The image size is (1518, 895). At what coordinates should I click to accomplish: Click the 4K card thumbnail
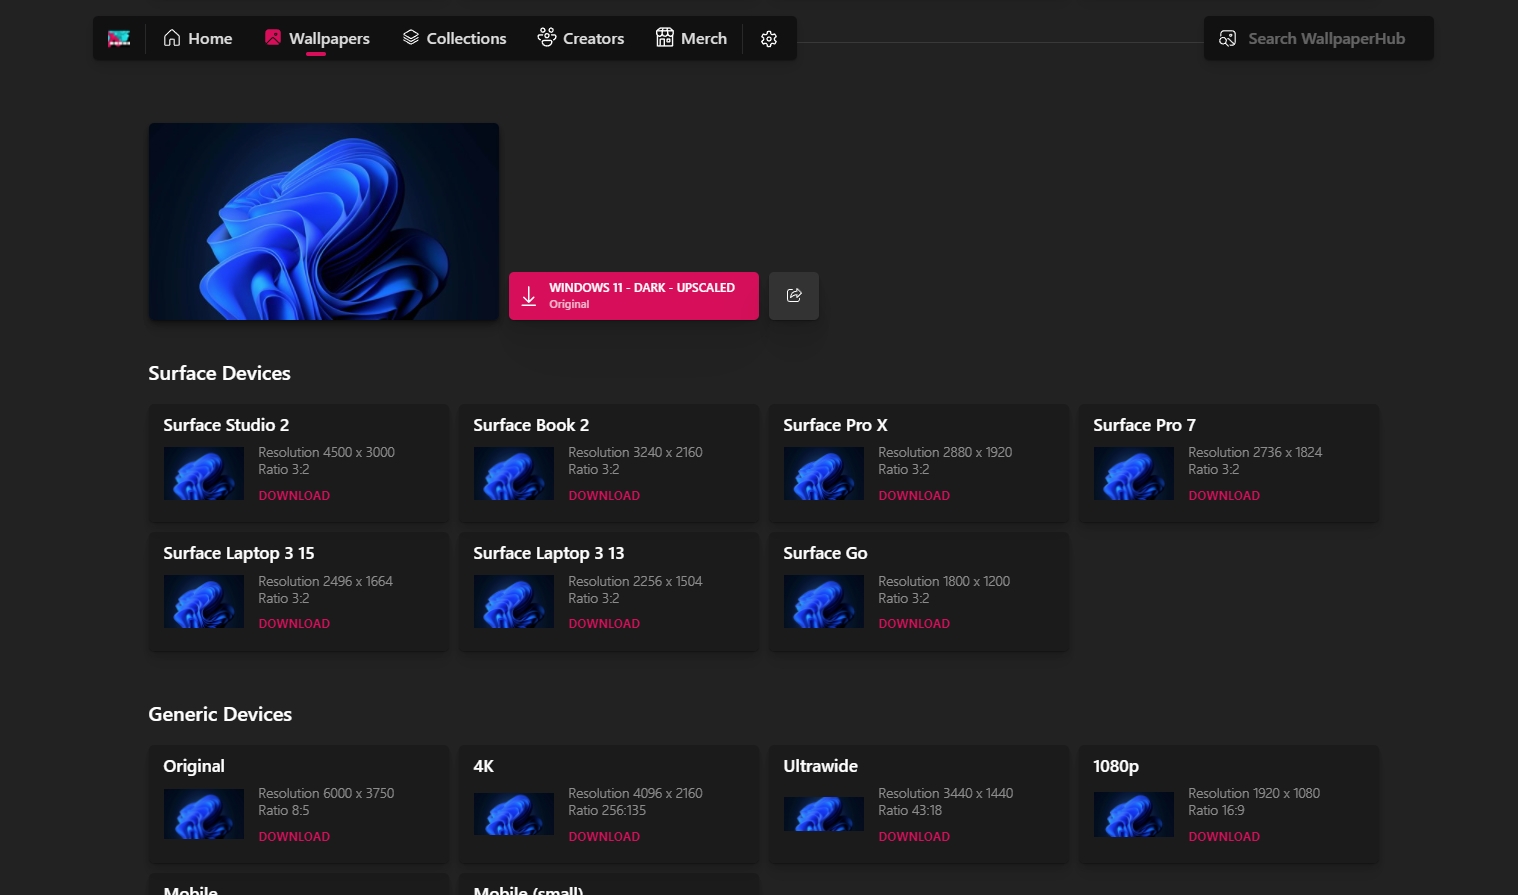point(514,814)
